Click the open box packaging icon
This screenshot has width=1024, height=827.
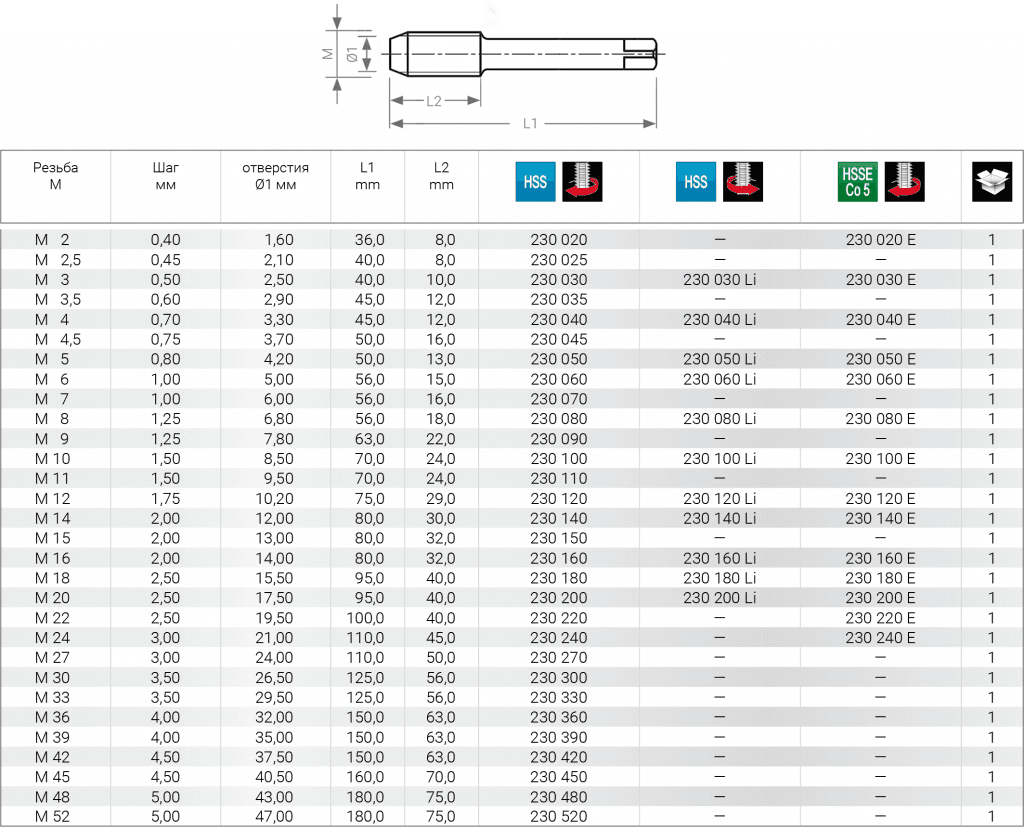tap(992, 182)
